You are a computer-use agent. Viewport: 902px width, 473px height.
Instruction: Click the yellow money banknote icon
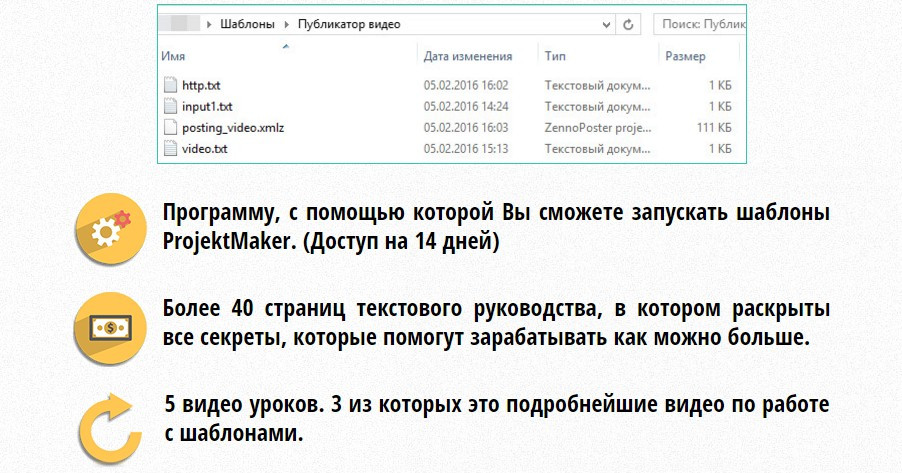tap(104, 328)
